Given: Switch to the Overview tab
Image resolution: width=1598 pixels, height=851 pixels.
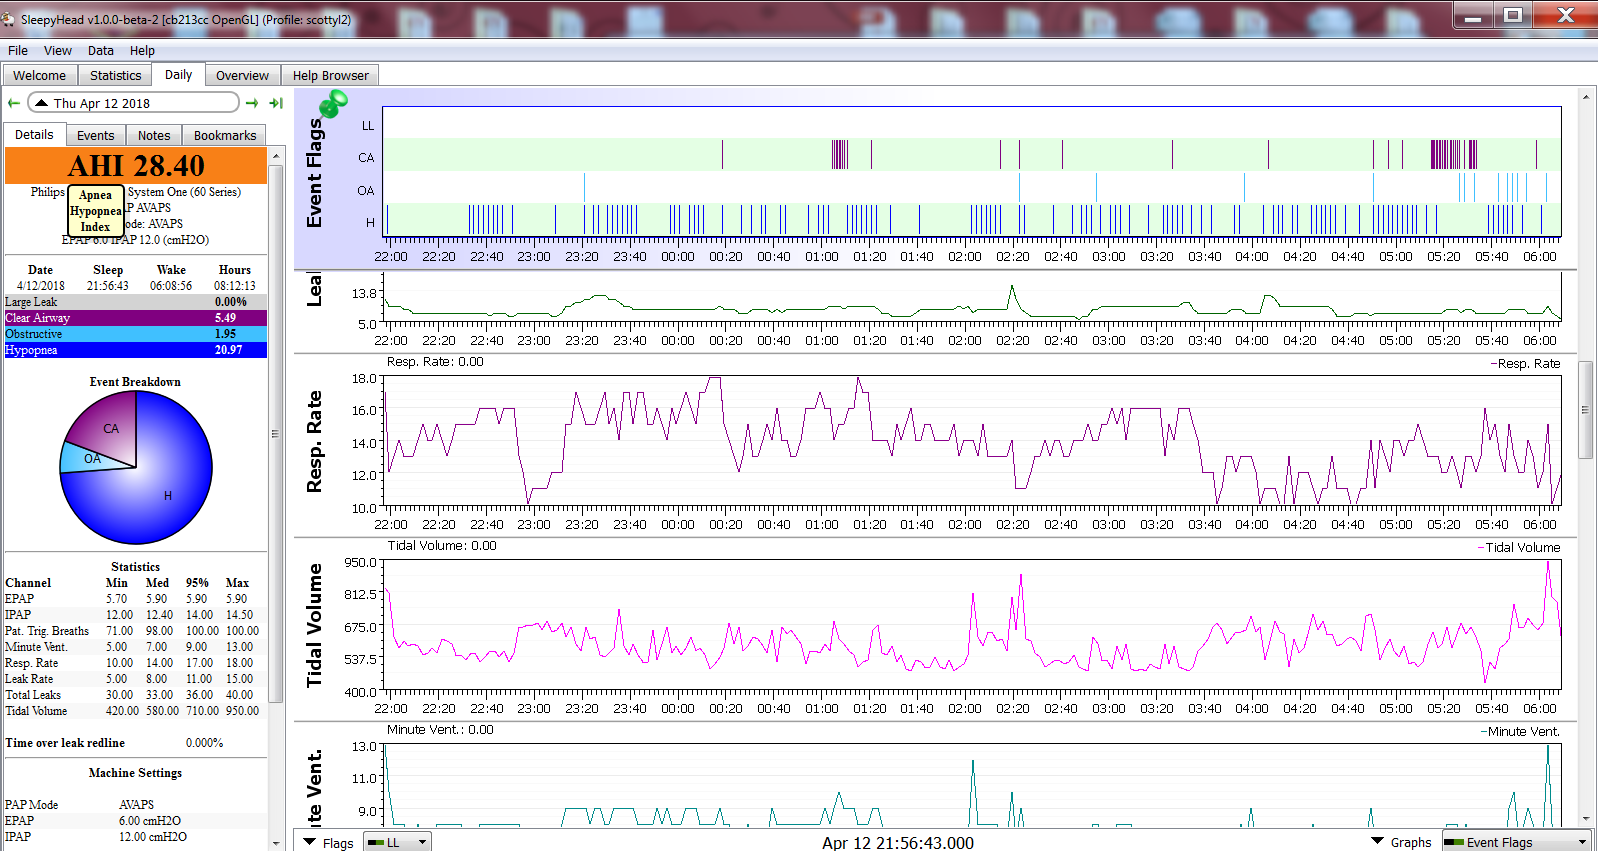Looking at the screenshot, I should tap(242, 75).
